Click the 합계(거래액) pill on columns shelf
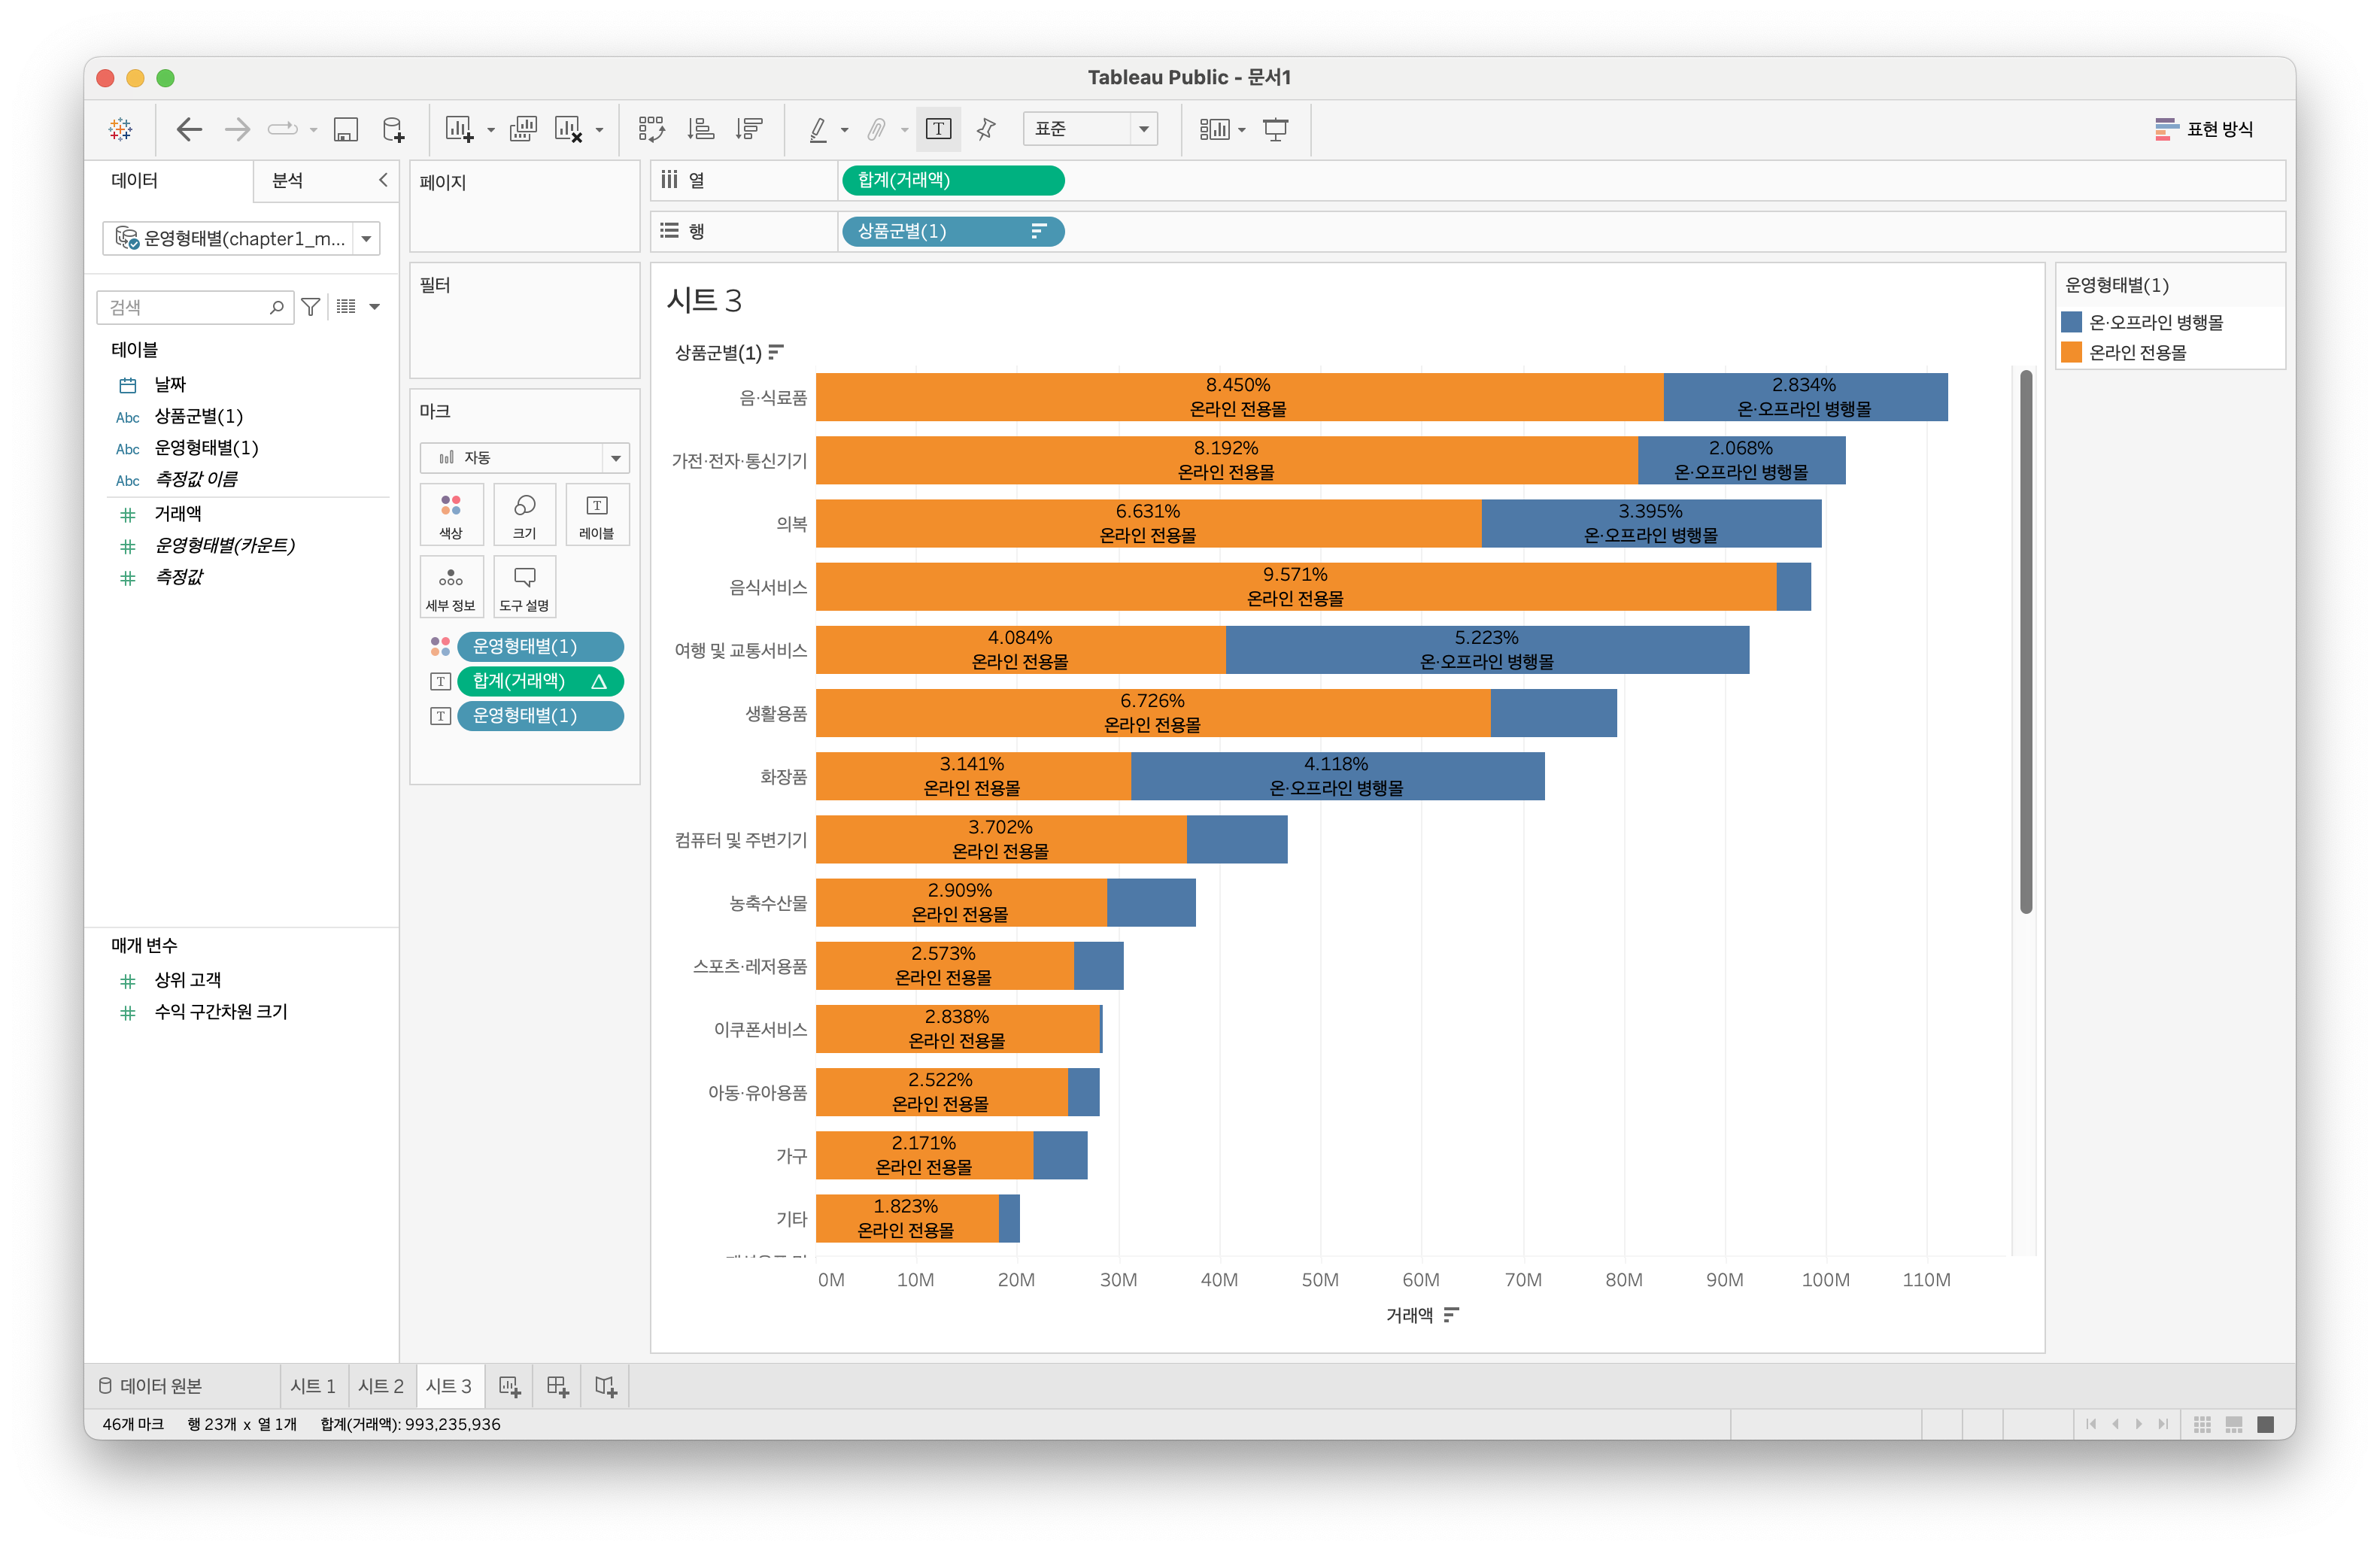This screenshot has width=2380, height=1551. tap(952, 180)
